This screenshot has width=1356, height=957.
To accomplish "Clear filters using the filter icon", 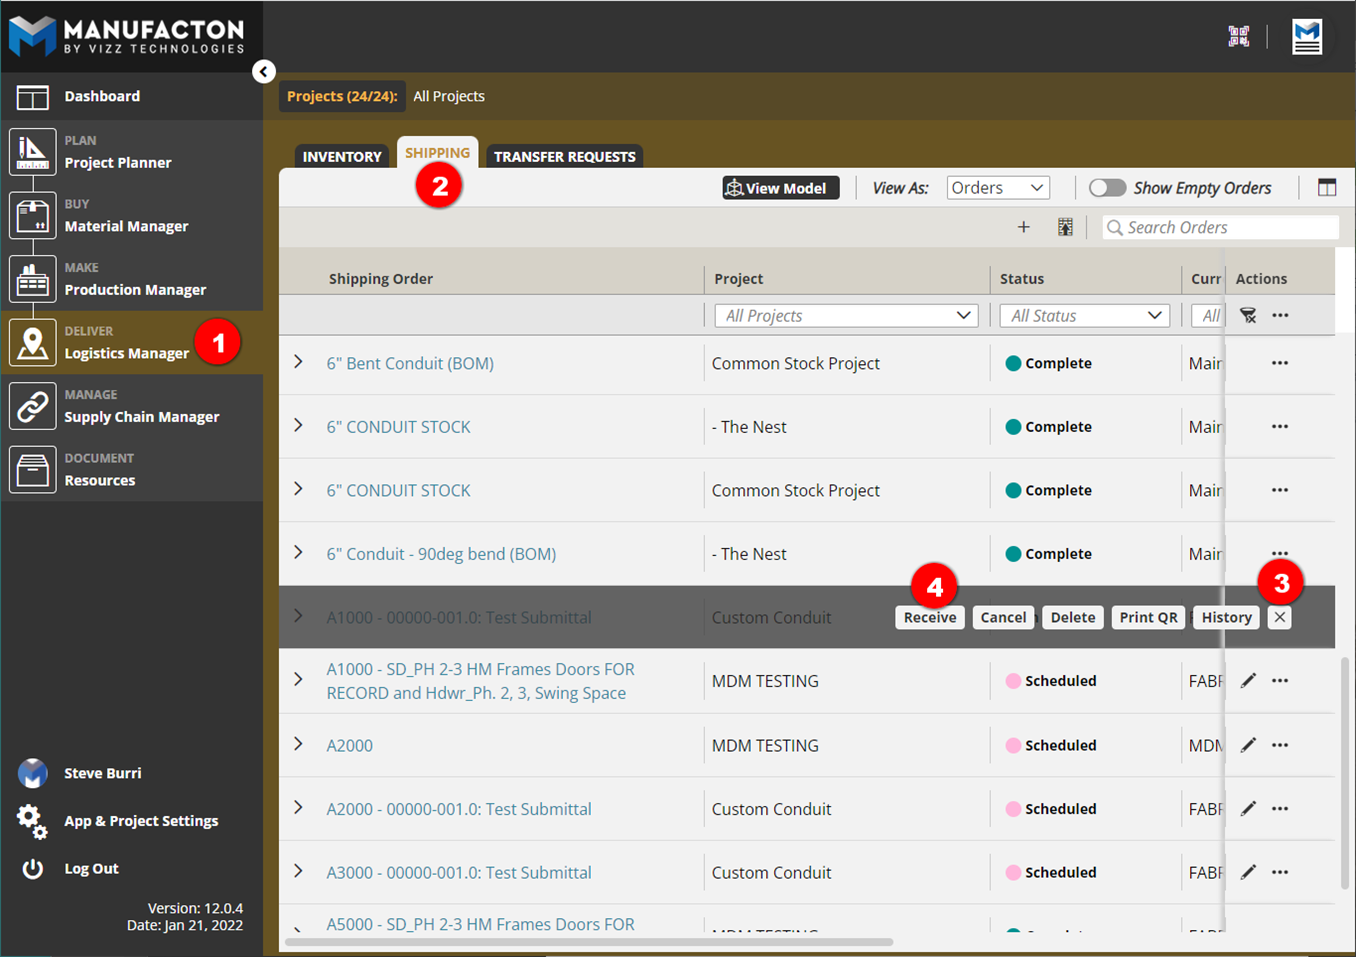I will 1248,315.
